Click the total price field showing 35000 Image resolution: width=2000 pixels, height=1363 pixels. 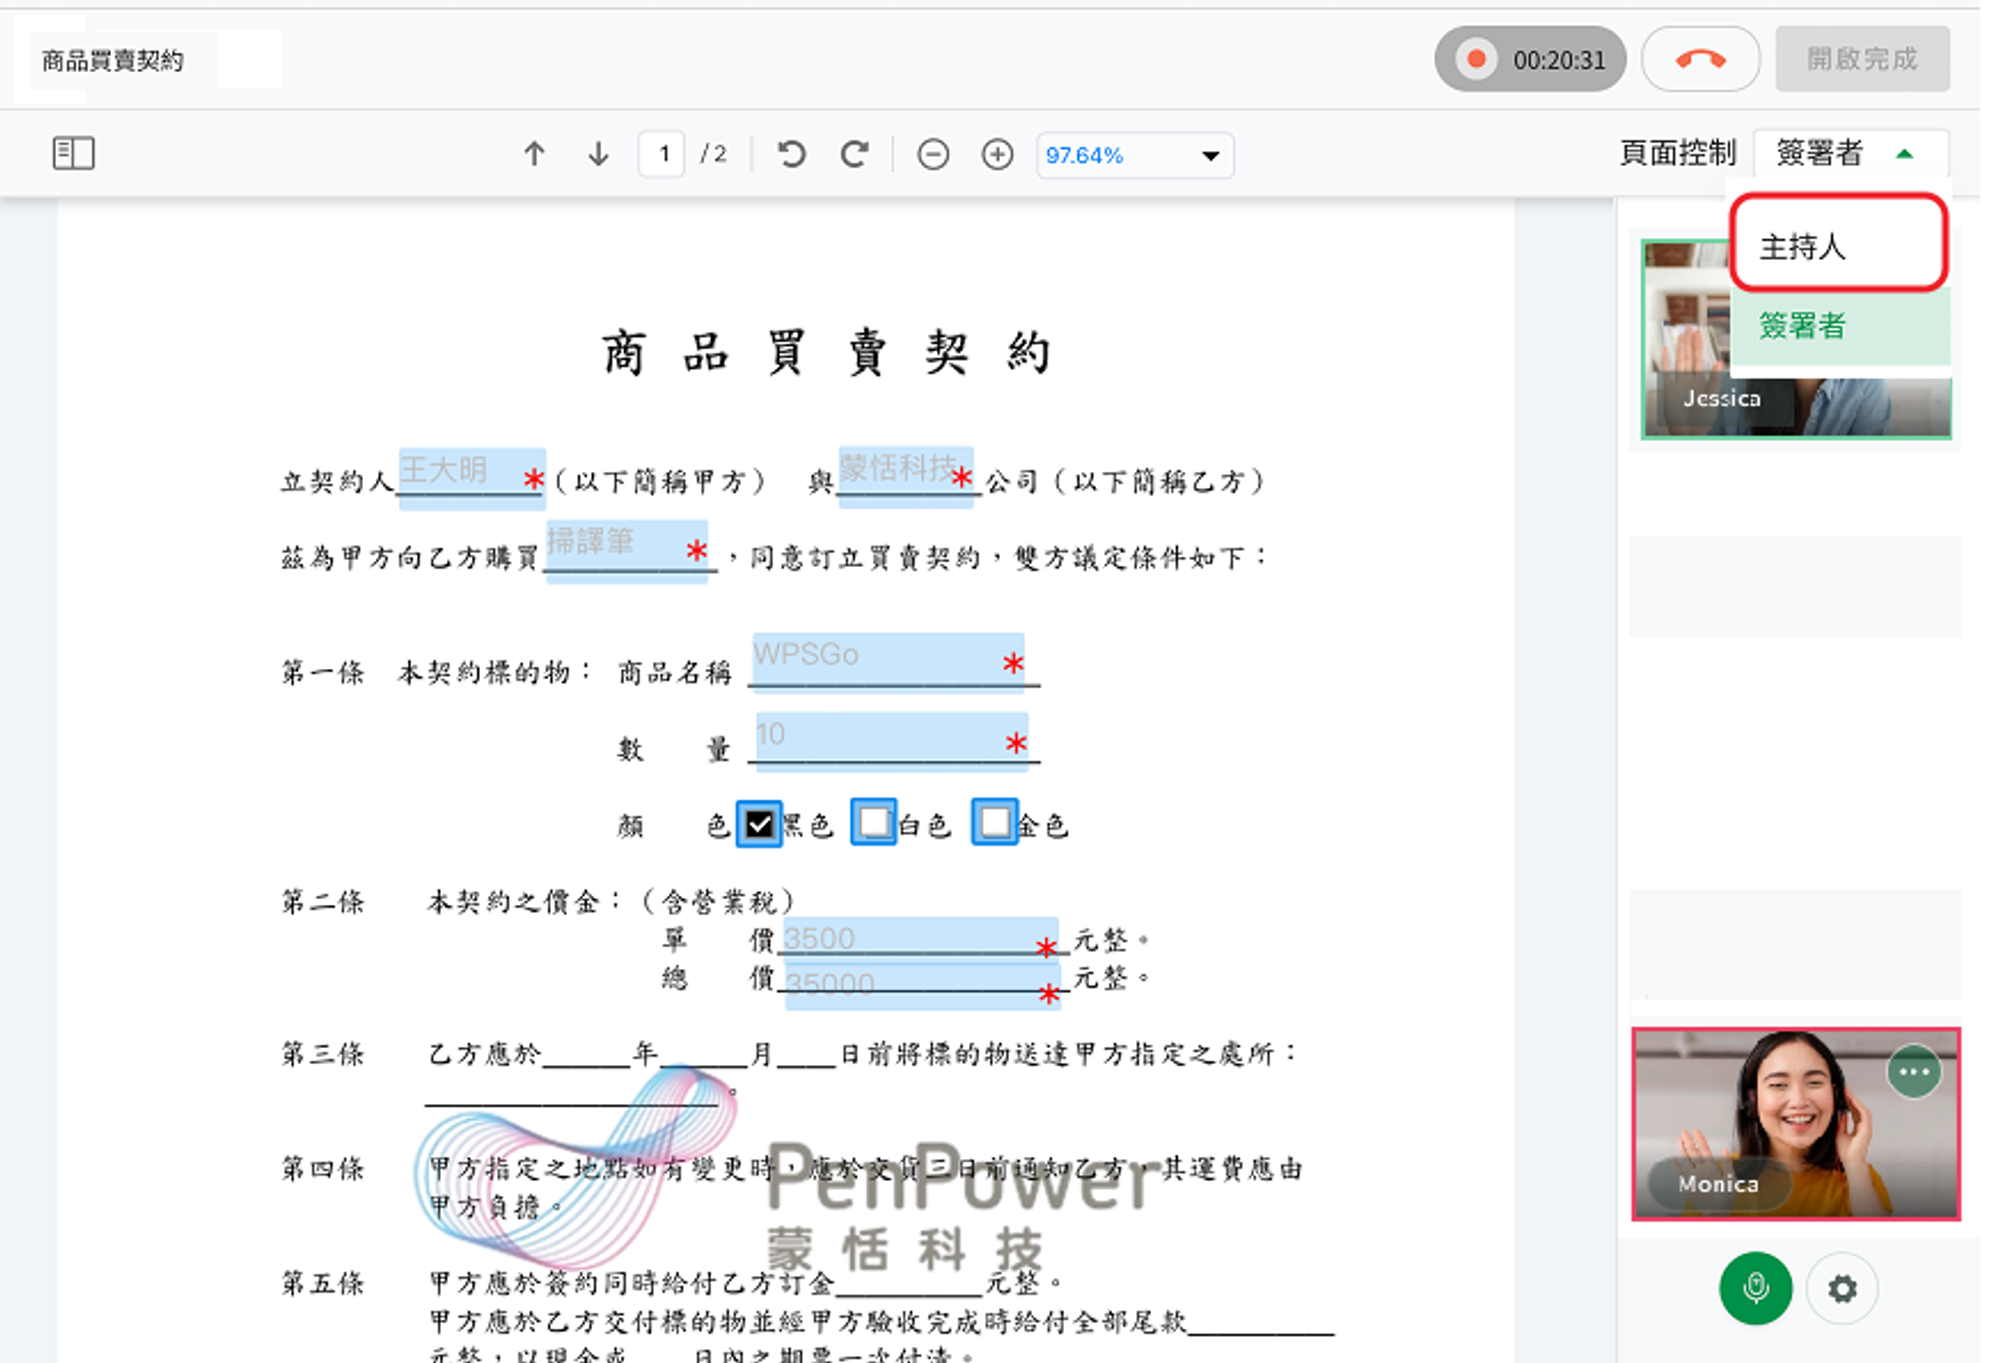tap(922, 987)
